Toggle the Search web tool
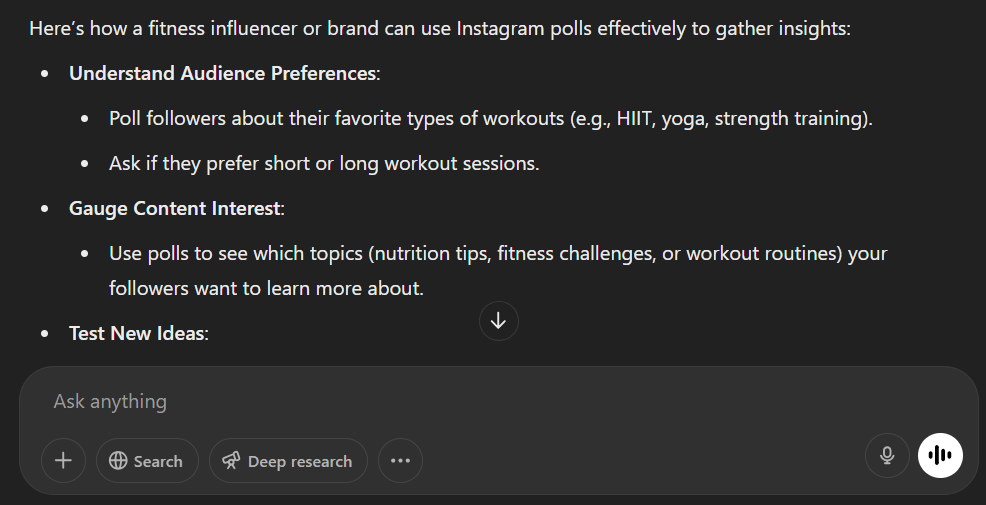 (x=147, y=461)
